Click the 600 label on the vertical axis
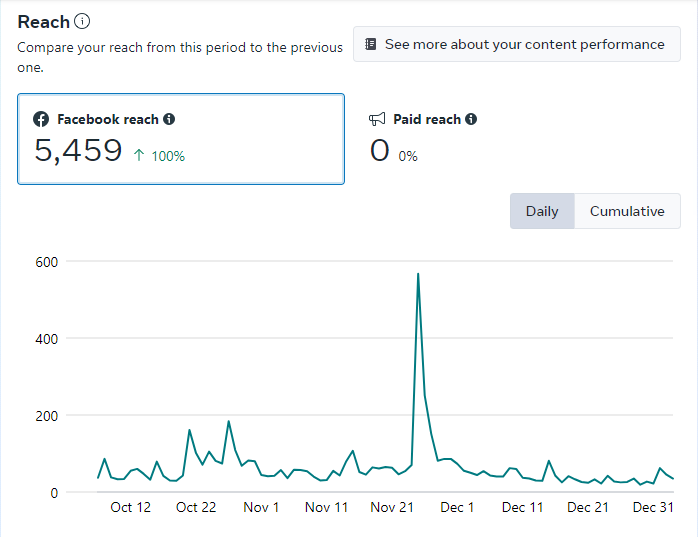This screenshot has width=698, height=537. [49, 262]
